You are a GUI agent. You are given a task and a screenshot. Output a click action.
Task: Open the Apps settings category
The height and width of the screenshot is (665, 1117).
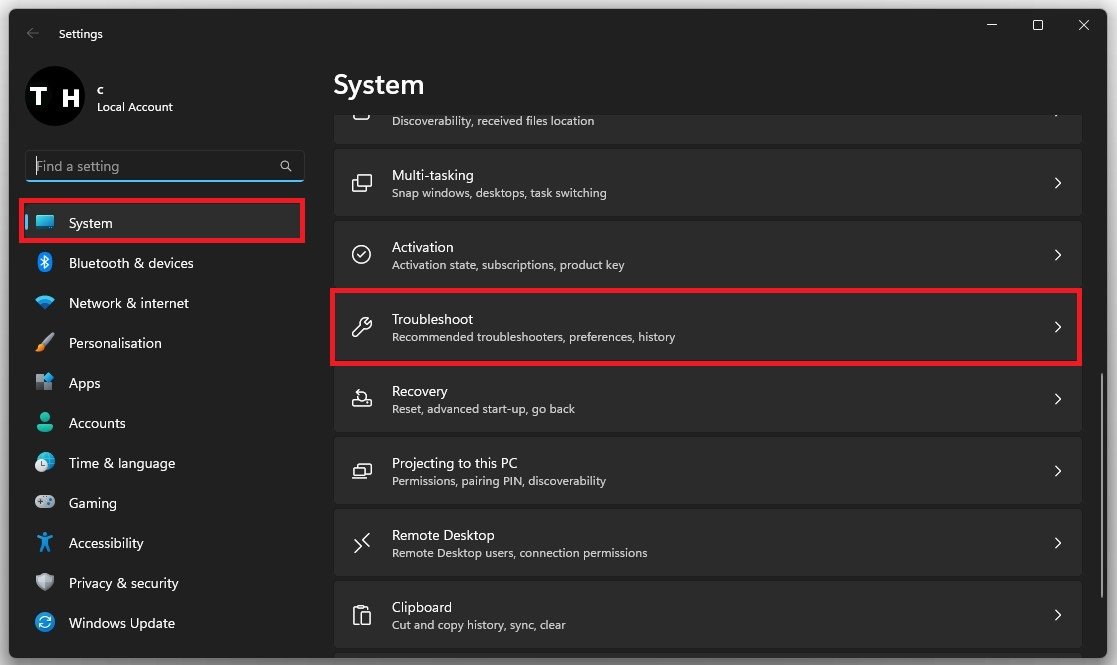point(85,383)
